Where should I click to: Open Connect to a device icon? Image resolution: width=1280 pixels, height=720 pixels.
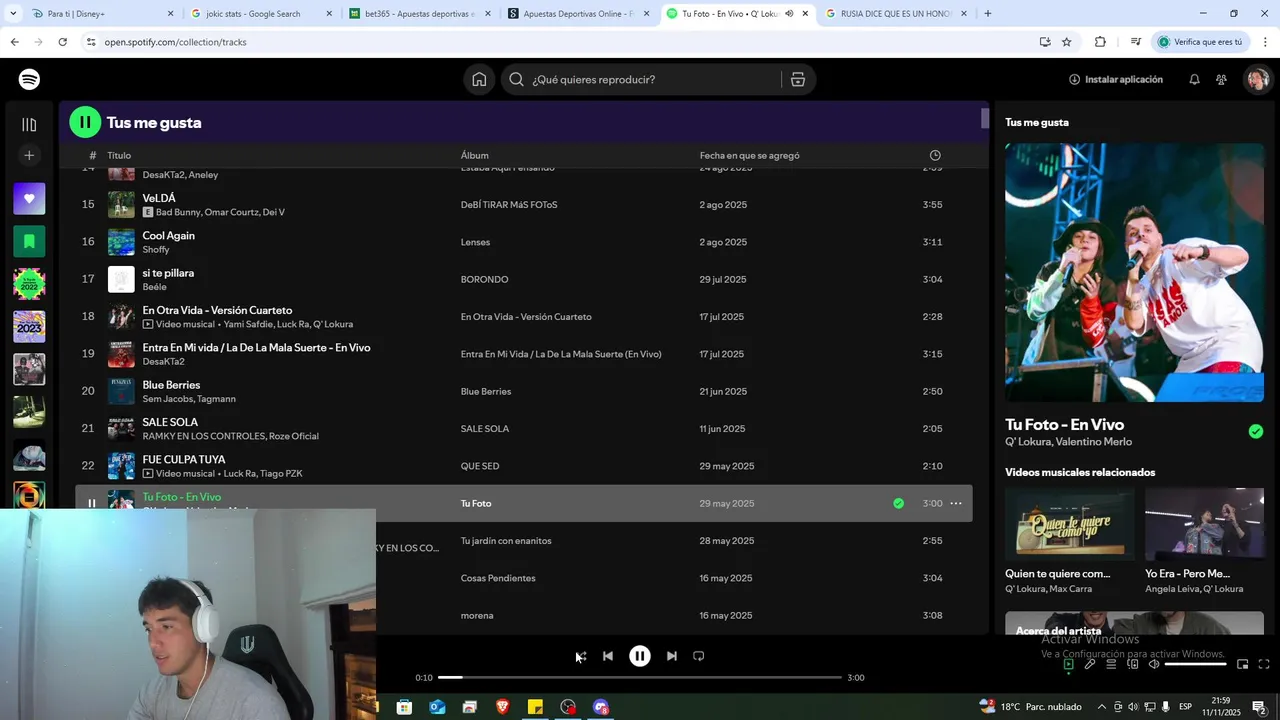(1132, 664)
